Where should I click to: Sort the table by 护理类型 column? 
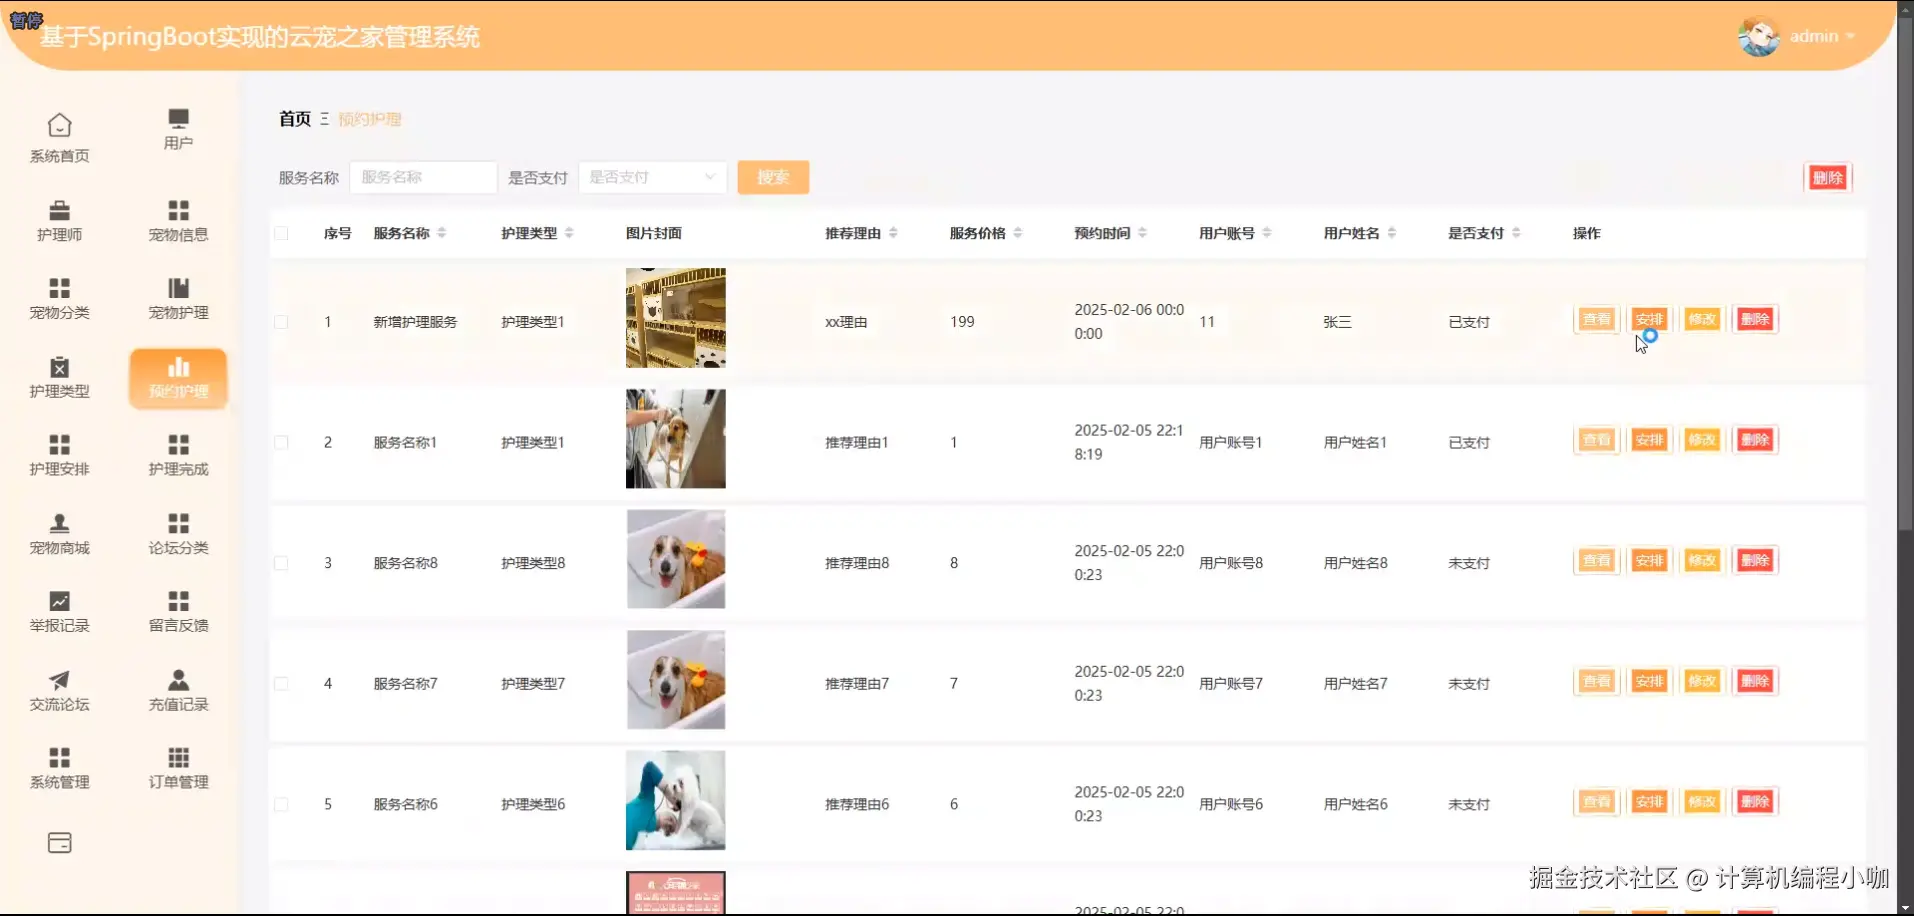pyautogui.click(x=569, y=233)
